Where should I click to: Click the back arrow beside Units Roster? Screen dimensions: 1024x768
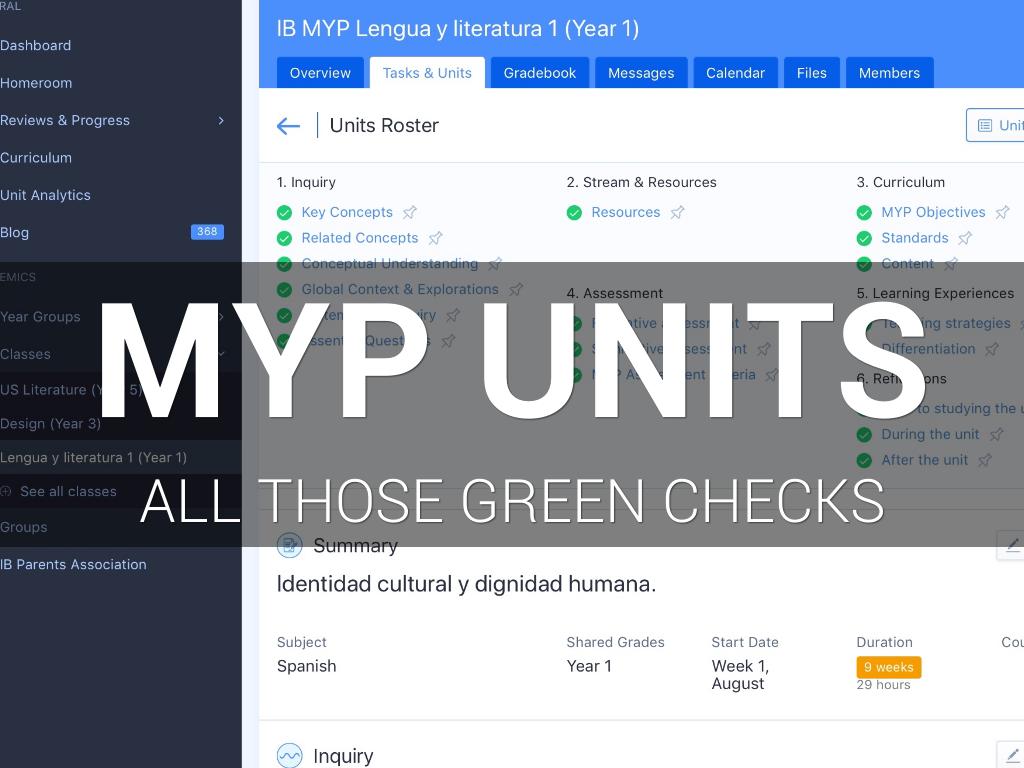[x=288, y=126]
